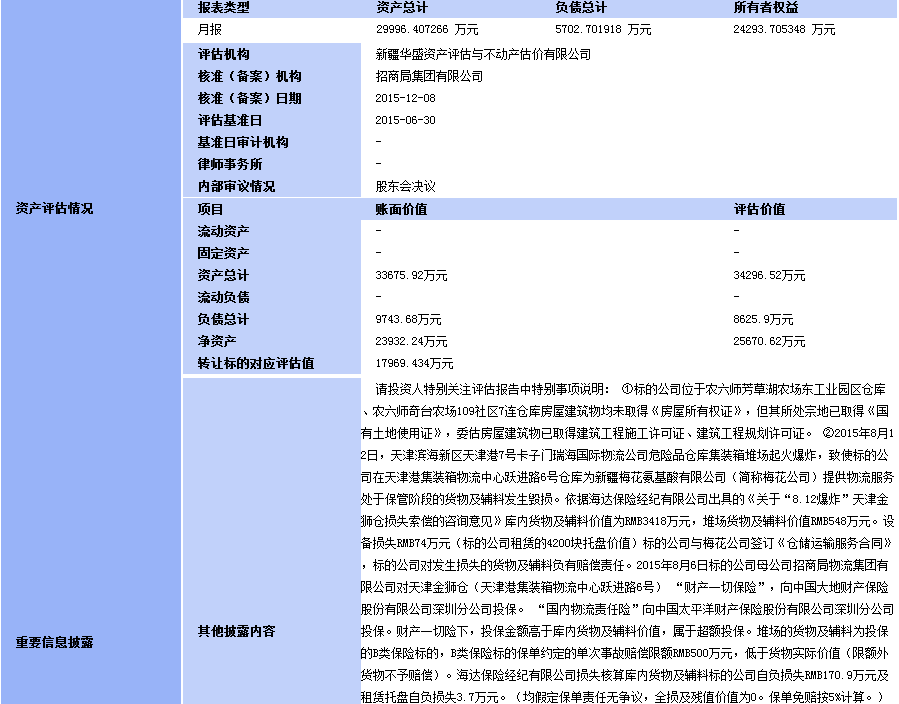Viewport: 899px width, 704px height.
Task: Click the 所有者权益 column header
Action: click(767, 8)
